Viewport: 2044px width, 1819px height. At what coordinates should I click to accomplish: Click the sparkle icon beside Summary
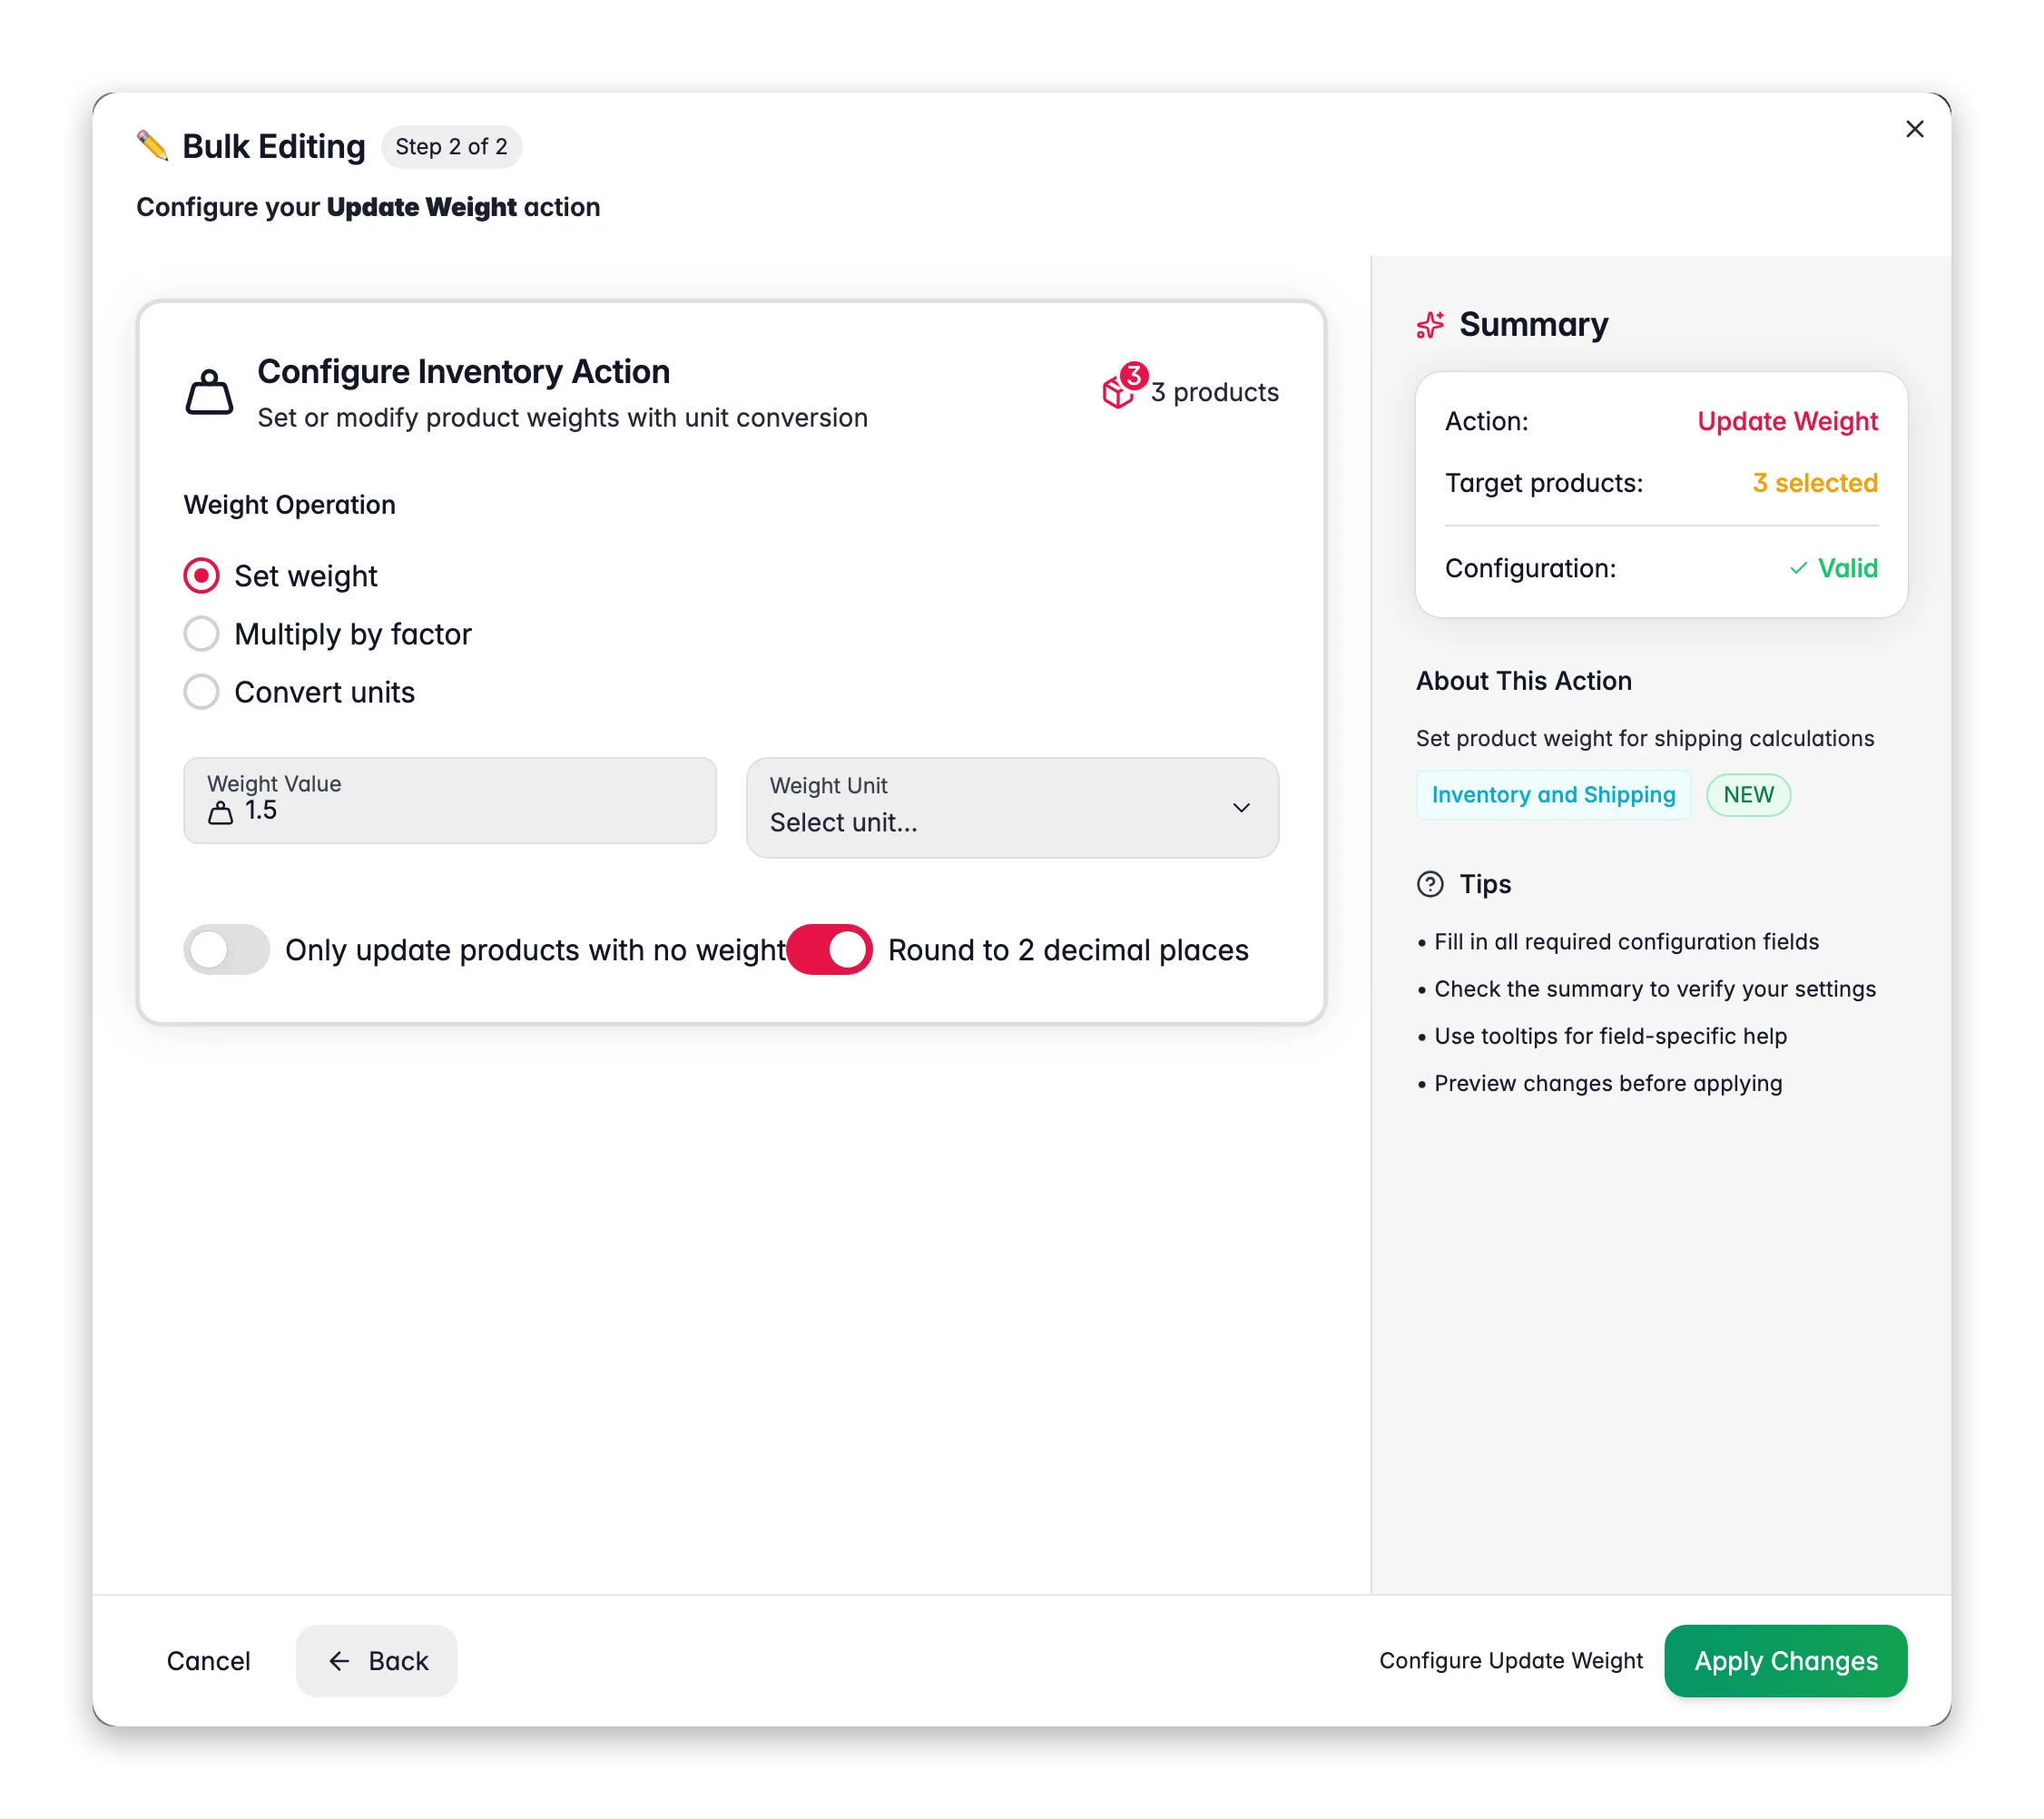click(x=1430, y=325)
